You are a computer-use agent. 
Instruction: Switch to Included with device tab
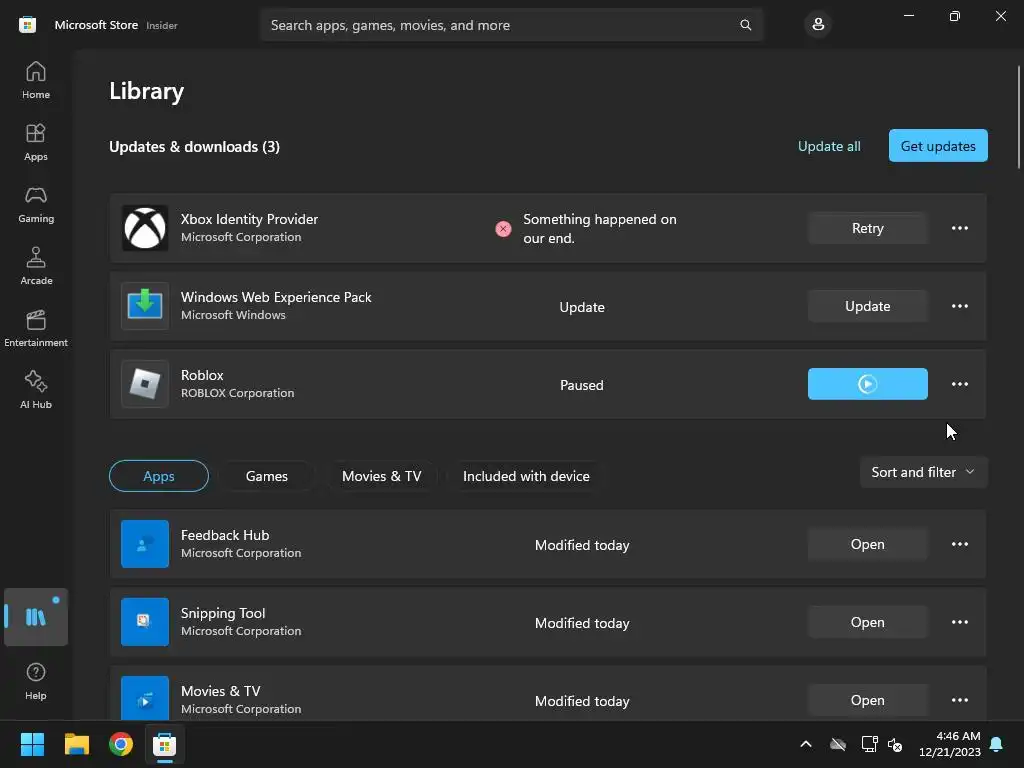point(526,476)
